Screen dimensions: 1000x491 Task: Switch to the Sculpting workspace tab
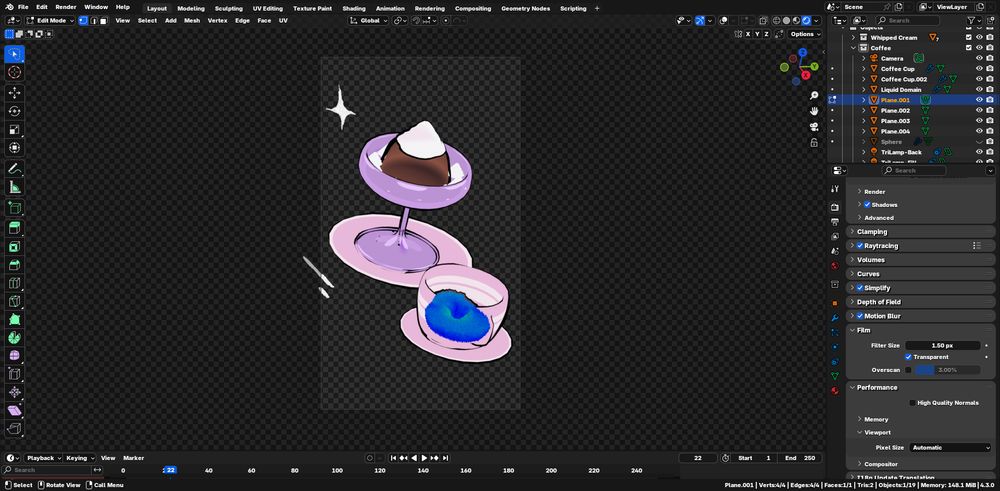point(228,8)
